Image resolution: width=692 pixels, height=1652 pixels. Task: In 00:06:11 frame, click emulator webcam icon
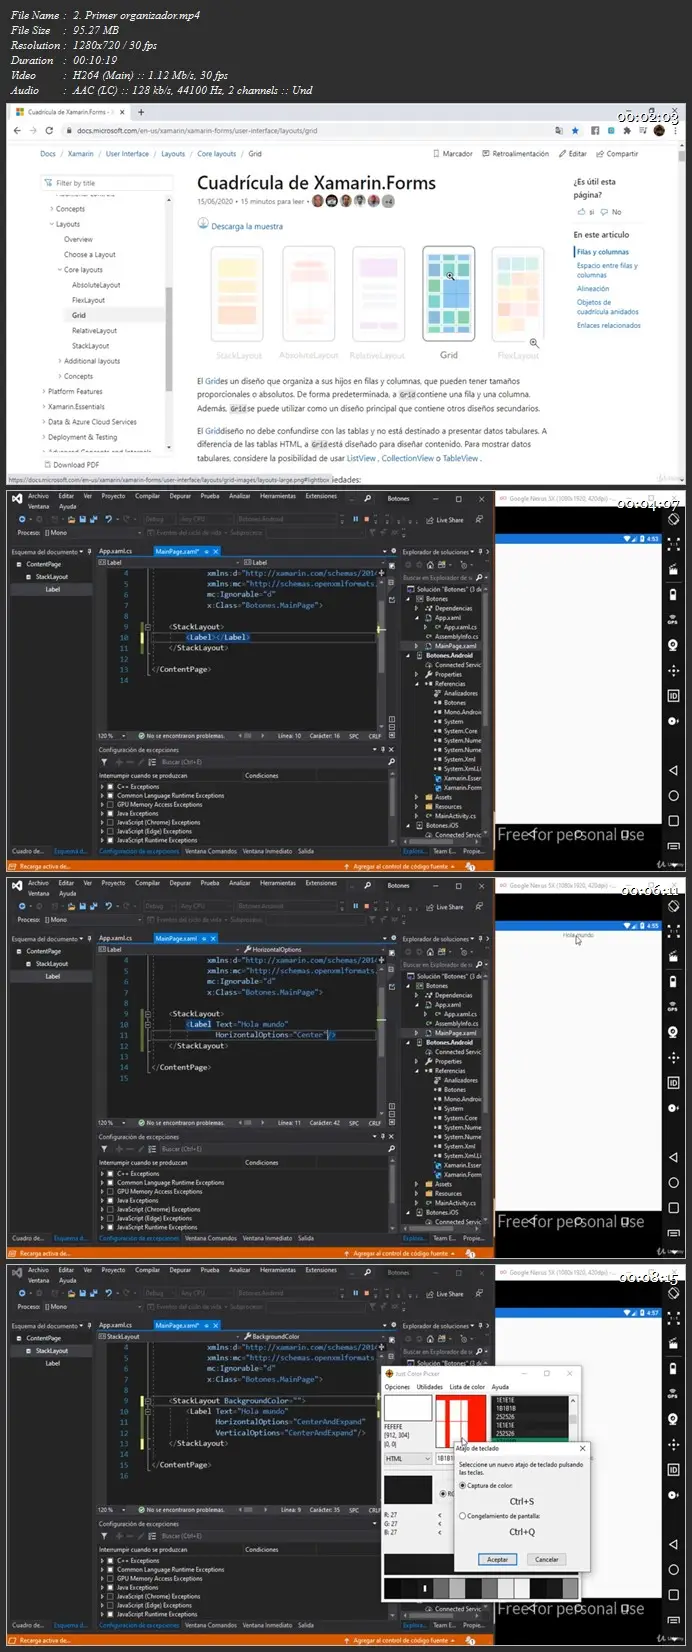pos(673,1031)
